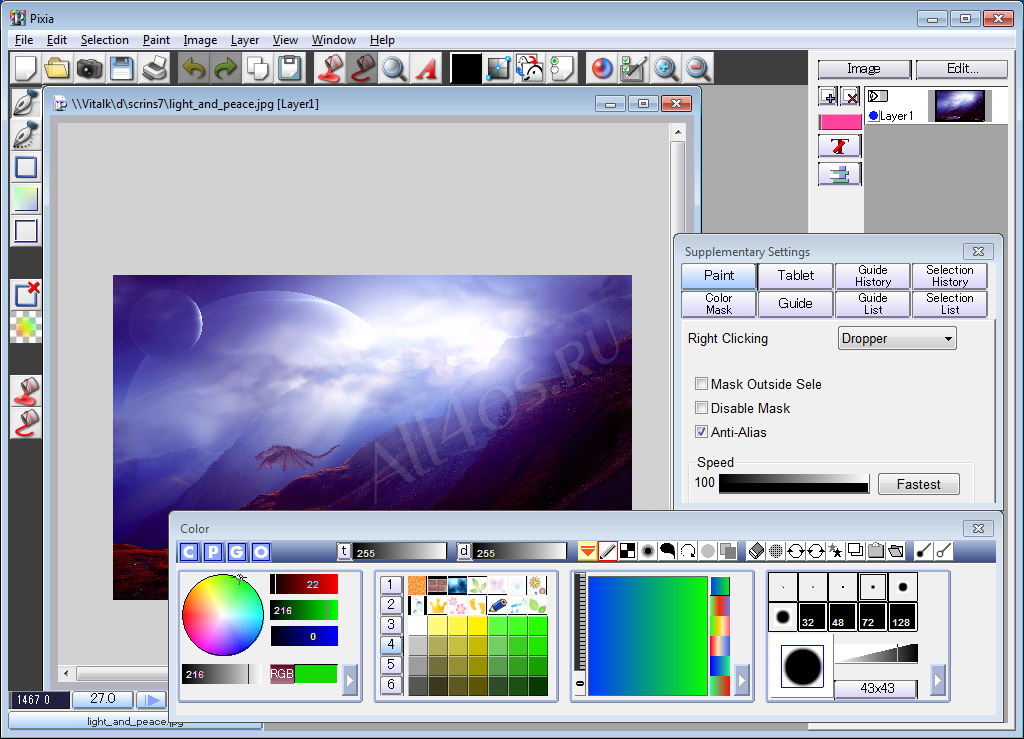The image size is (1024, 739).
Task: Uncheck the Anti-Alias checkbox
Action: (x=701, y=432)
